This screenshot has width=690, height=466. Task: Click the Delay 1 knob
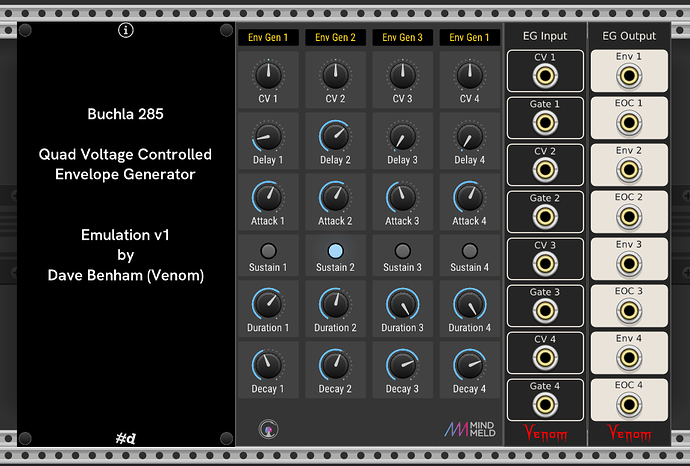(x=268, y=136)
